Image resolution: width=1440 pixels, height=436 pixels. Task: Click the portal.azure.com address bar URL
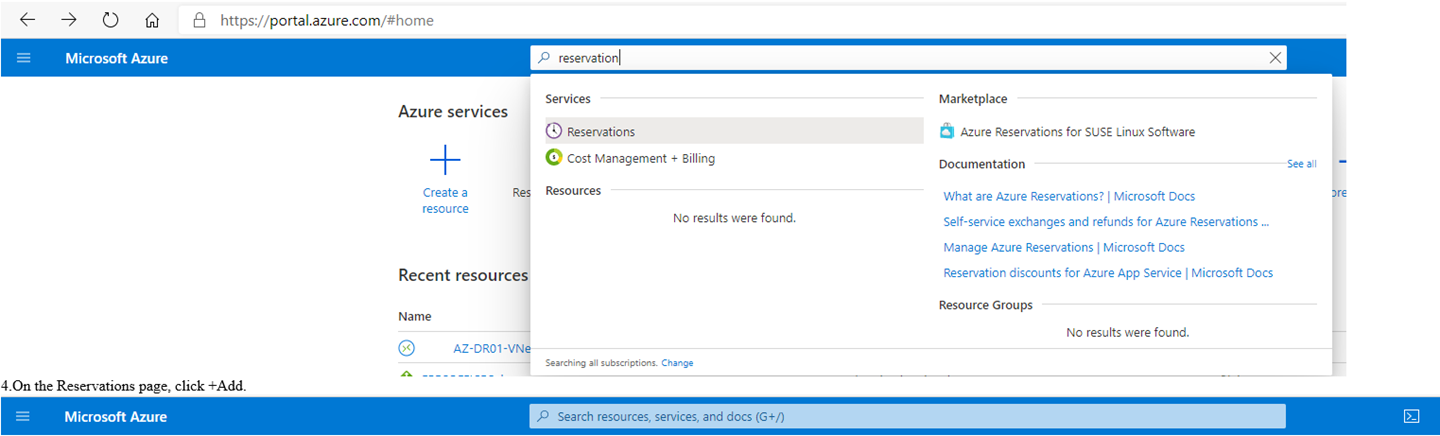[326, 20]
